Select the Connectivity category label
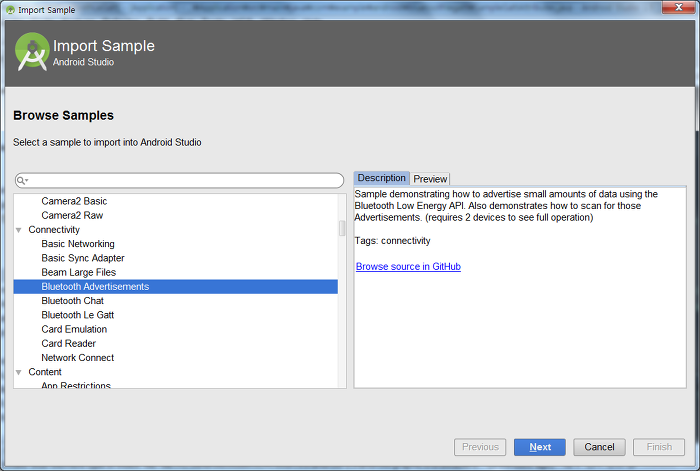This screenshot has width=700, height=471. [x=54, y=230]
